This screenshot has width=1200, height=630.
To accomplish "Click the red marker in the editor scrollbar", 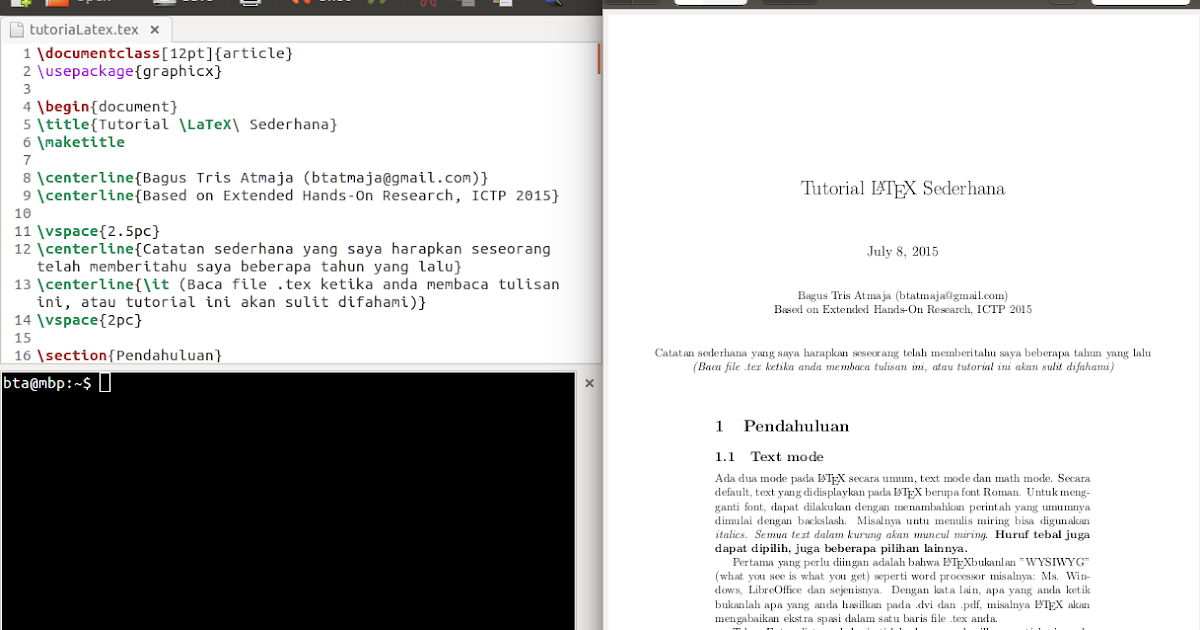I will click(x=597, y=59).
